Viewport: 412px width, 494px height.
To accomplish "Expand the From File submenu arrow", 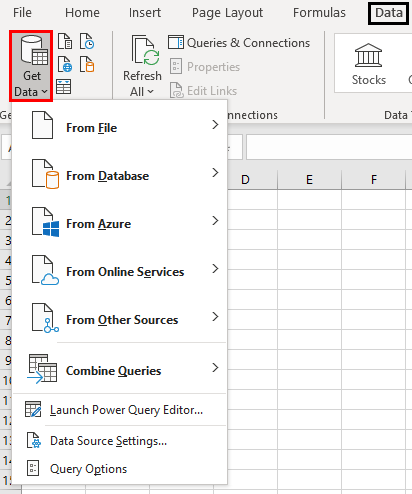I will (x=215, y=125).
